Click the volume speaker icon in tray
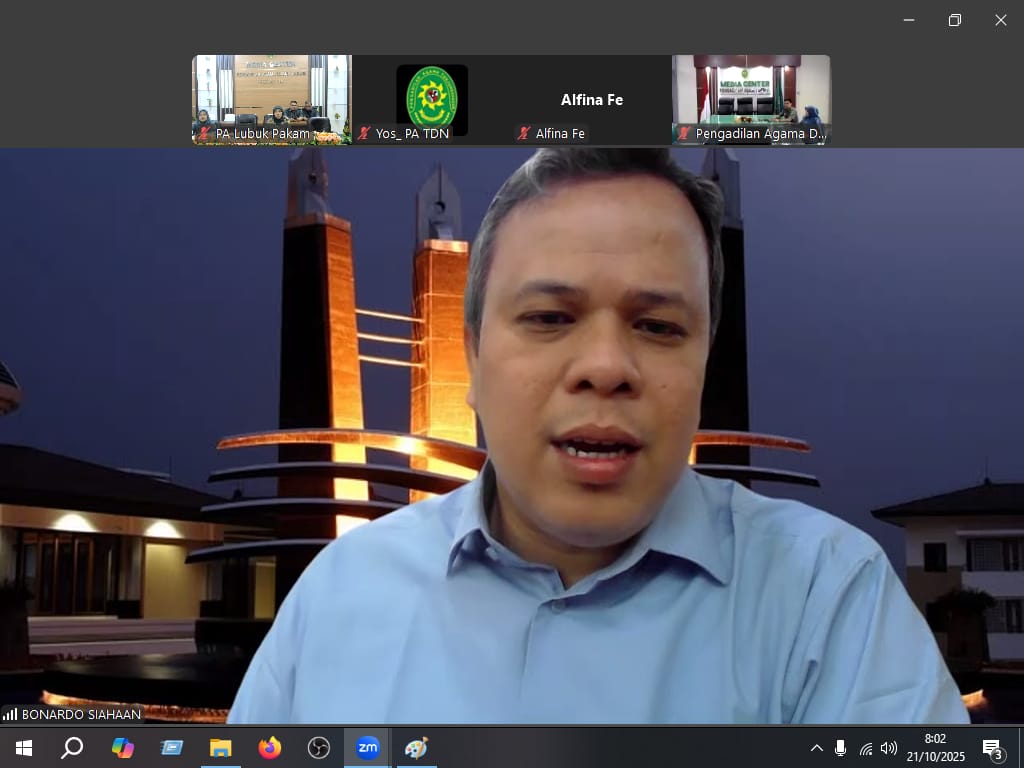The height and width of the screenshot is (768, 1024). (x=889, y=748)
